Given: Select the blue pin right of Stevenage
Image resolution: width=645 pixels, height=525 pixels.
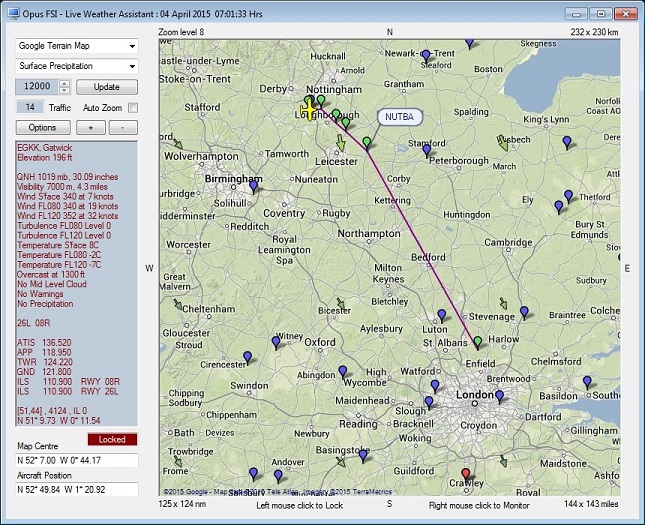Looking at the screenshot, I should click(x=524, y=312).
